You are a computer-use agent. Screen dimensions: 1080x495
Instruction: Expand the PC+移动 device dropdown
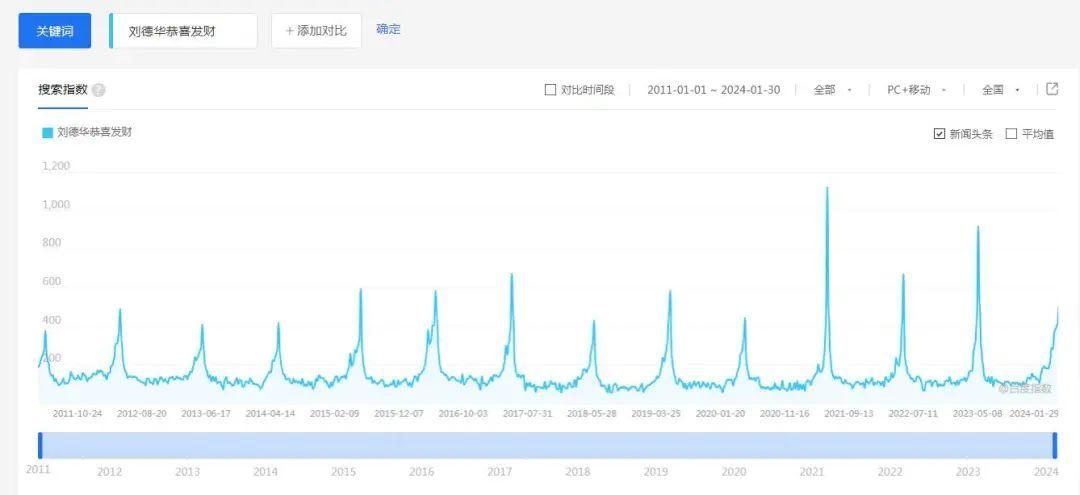916,90
